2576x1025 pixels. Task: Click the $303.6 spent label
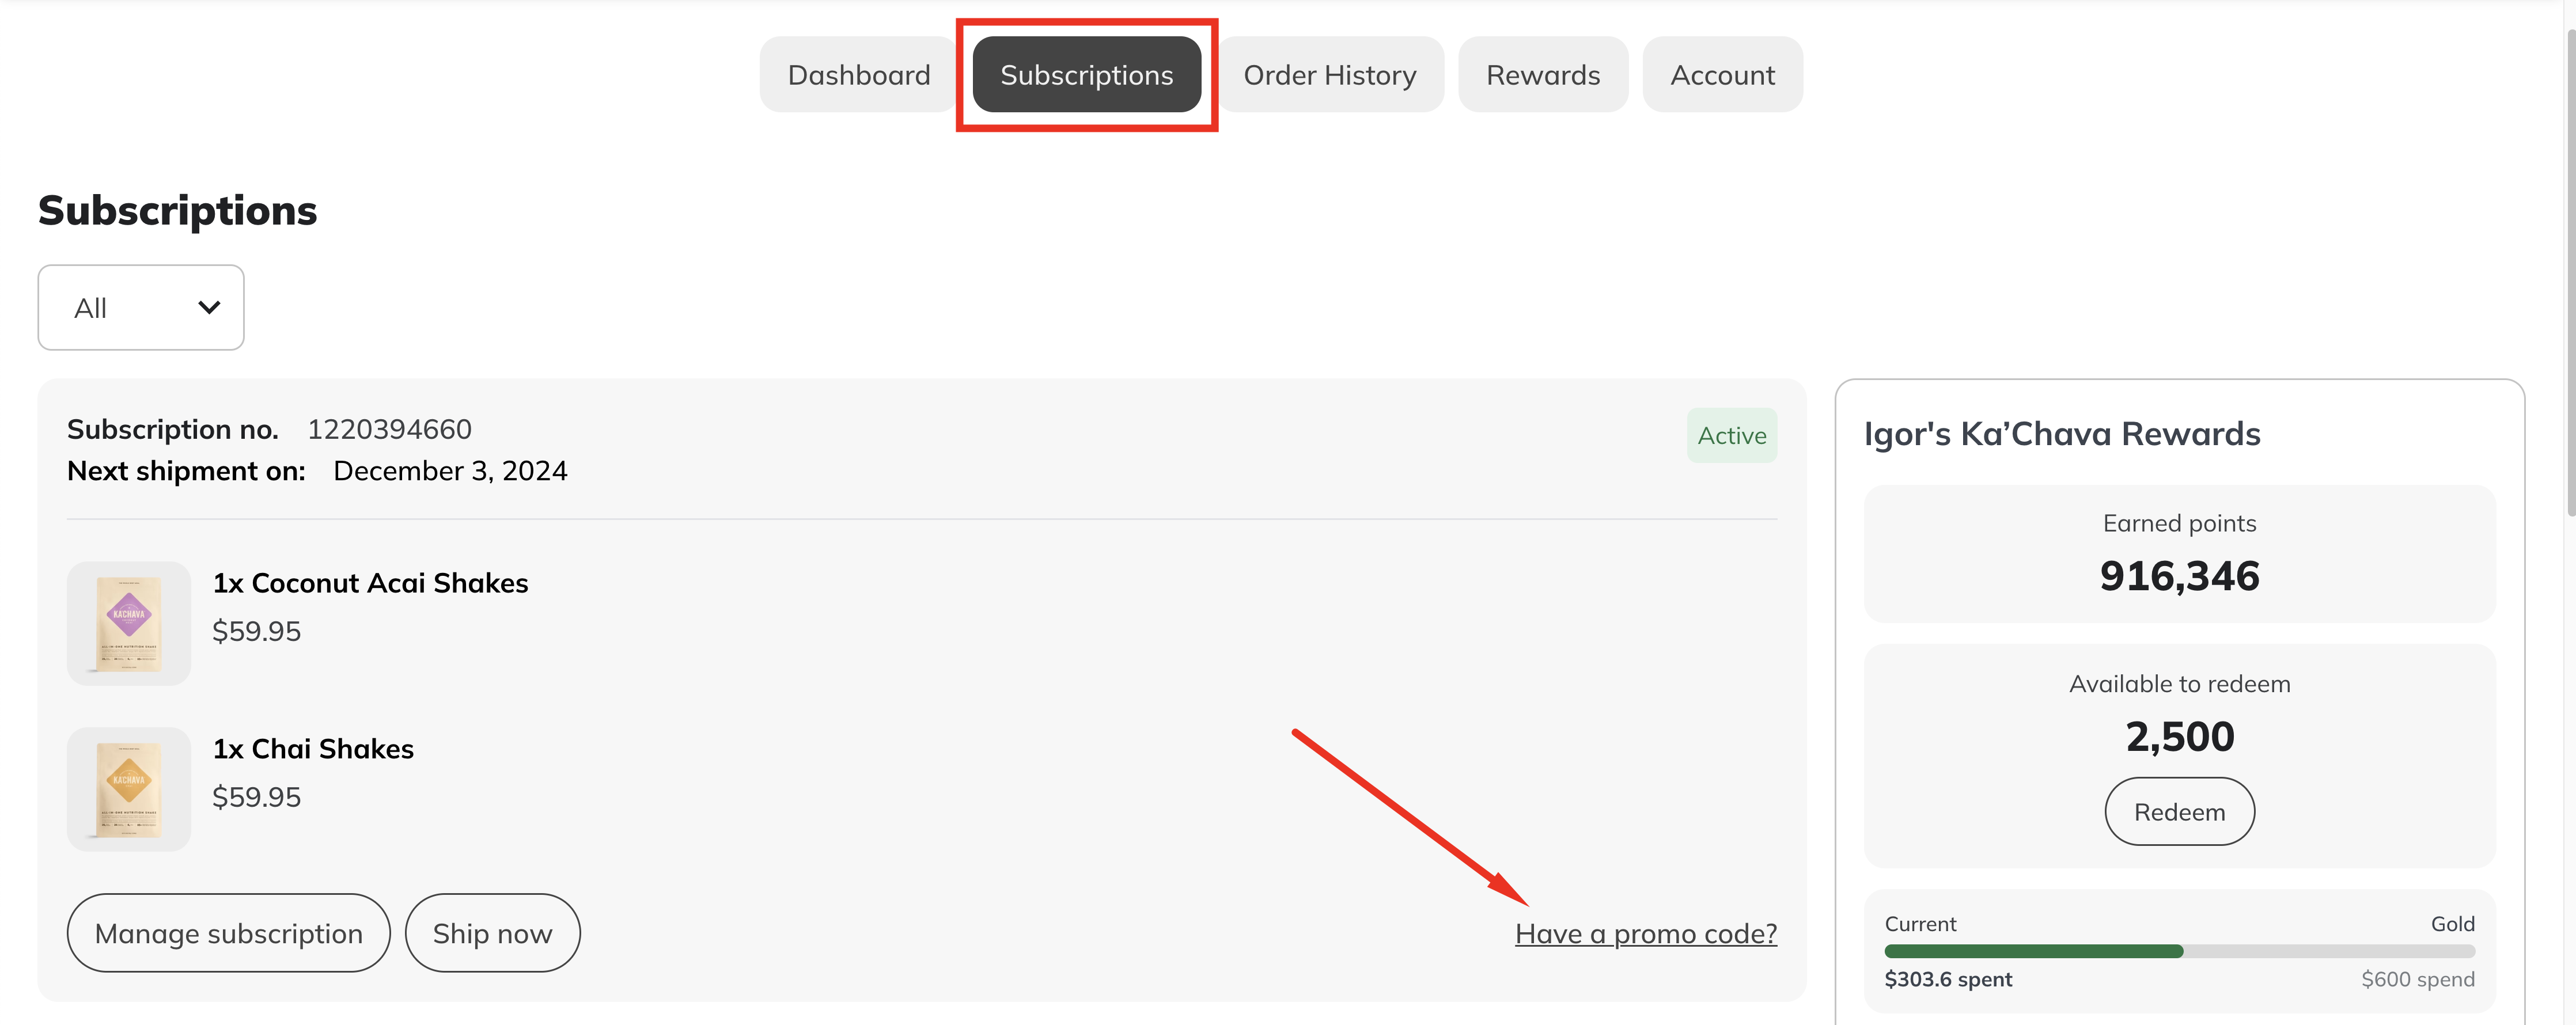point(1948,980)
